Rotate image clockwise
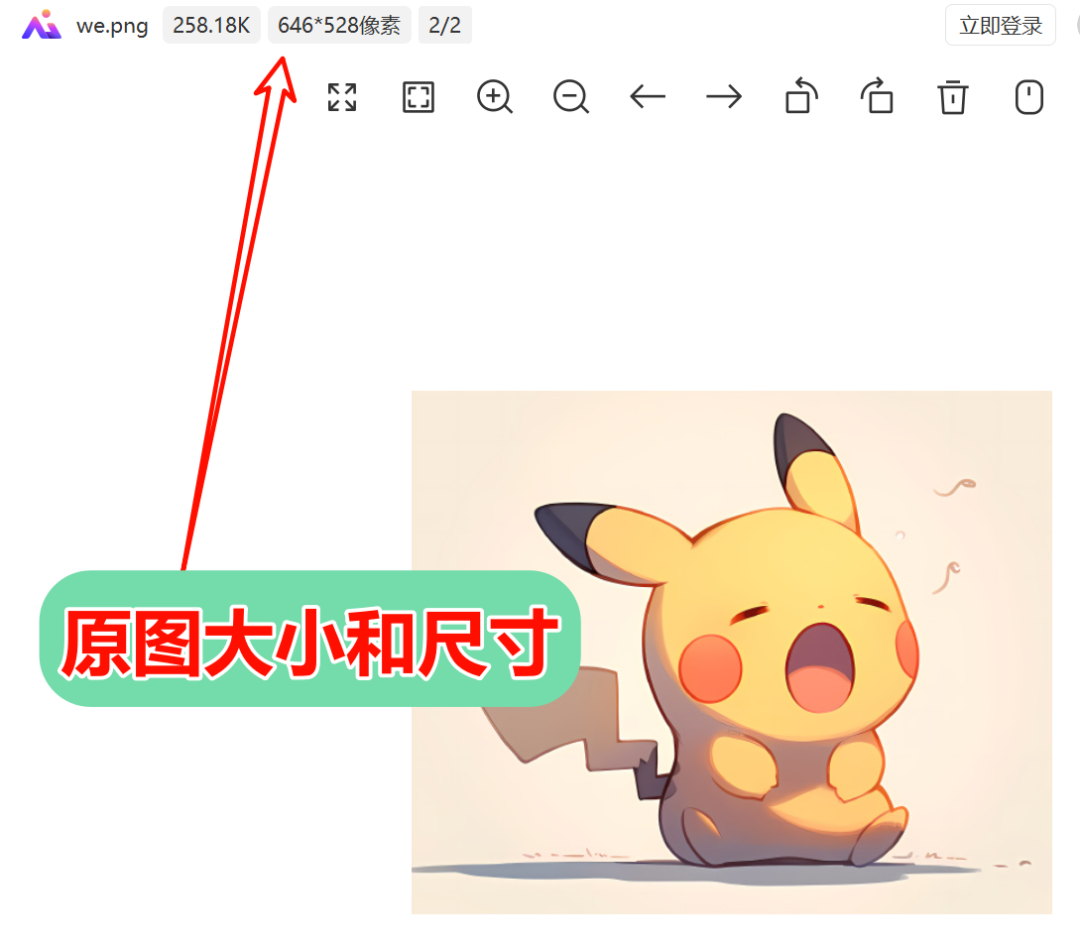1080x947 pixels. pos(877,96)
